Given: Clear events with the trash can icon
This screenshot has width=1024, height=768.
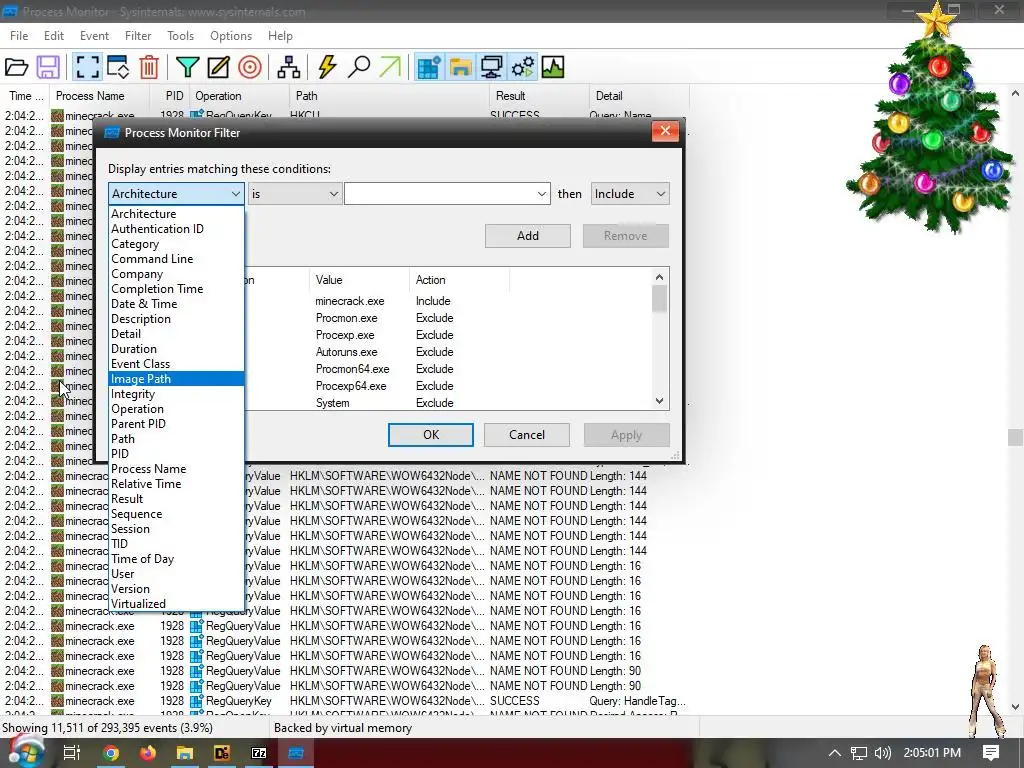Looking at the screenshot, I should (149, 67).
